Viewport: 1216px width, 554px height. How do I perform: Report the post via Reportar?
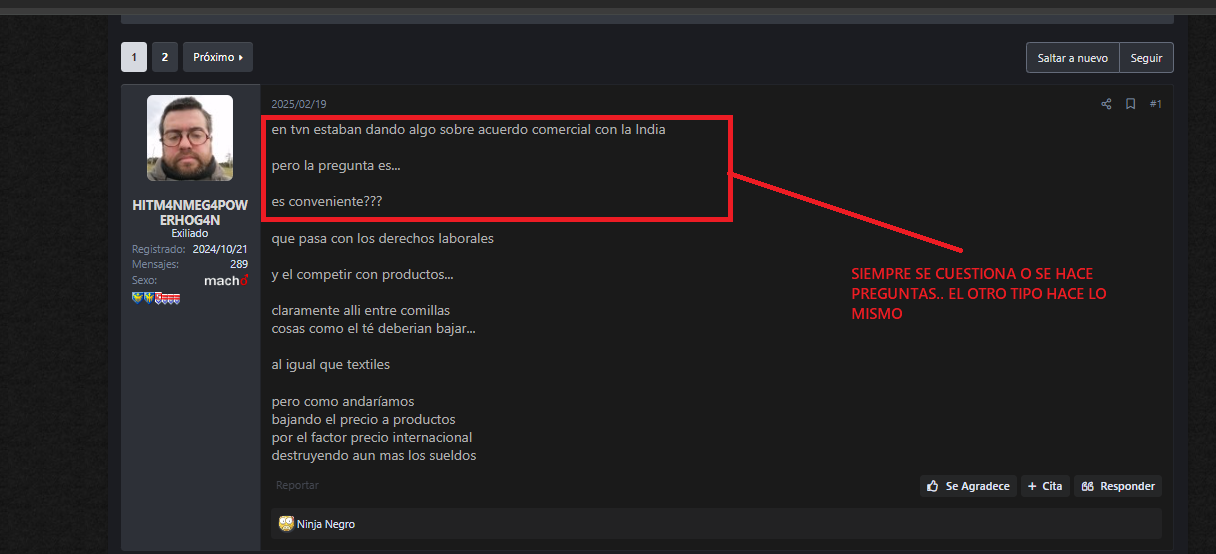pos(297,485)
